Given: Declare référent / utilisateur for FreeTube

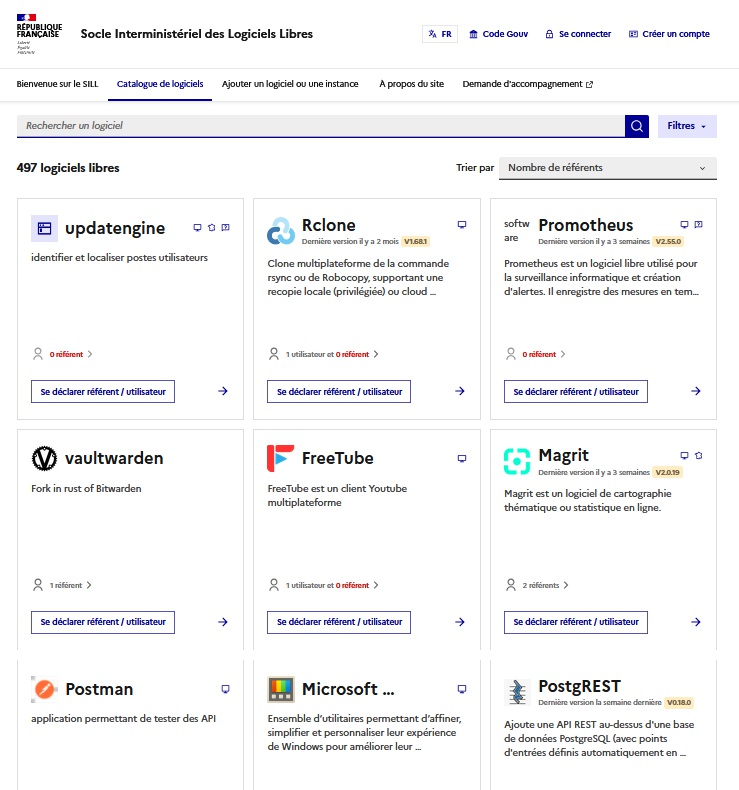Looking at the screenshot, I should coord(339,622).
